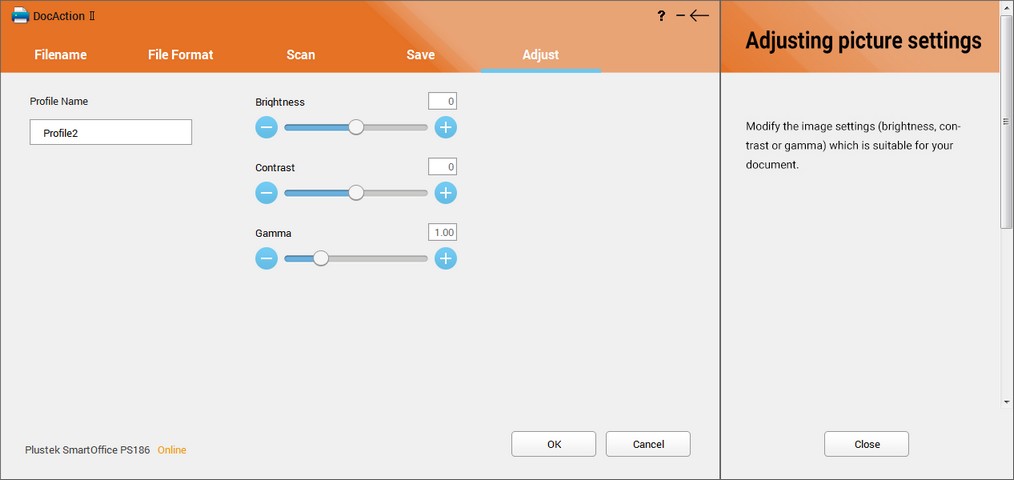Click the help panel scrollbar down arrow
Image resolution: width=1014 pixels, height=480 pixels.
(1006, 402)
